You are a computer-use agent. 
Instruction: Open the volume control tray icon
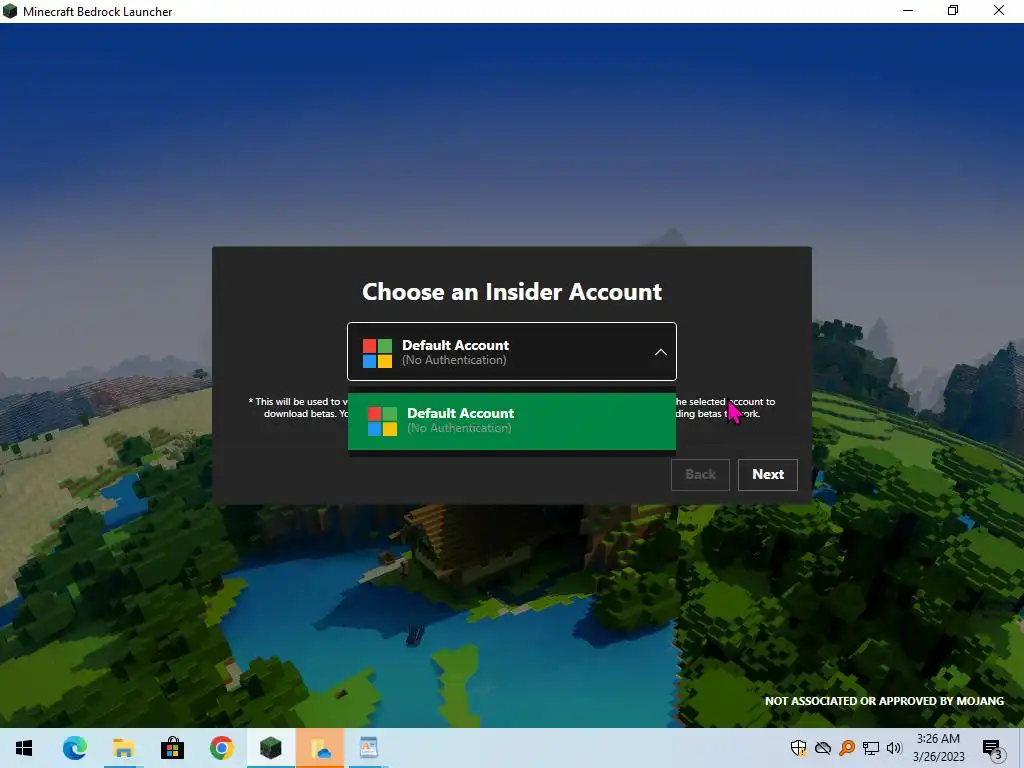click(x=894, y=748)
